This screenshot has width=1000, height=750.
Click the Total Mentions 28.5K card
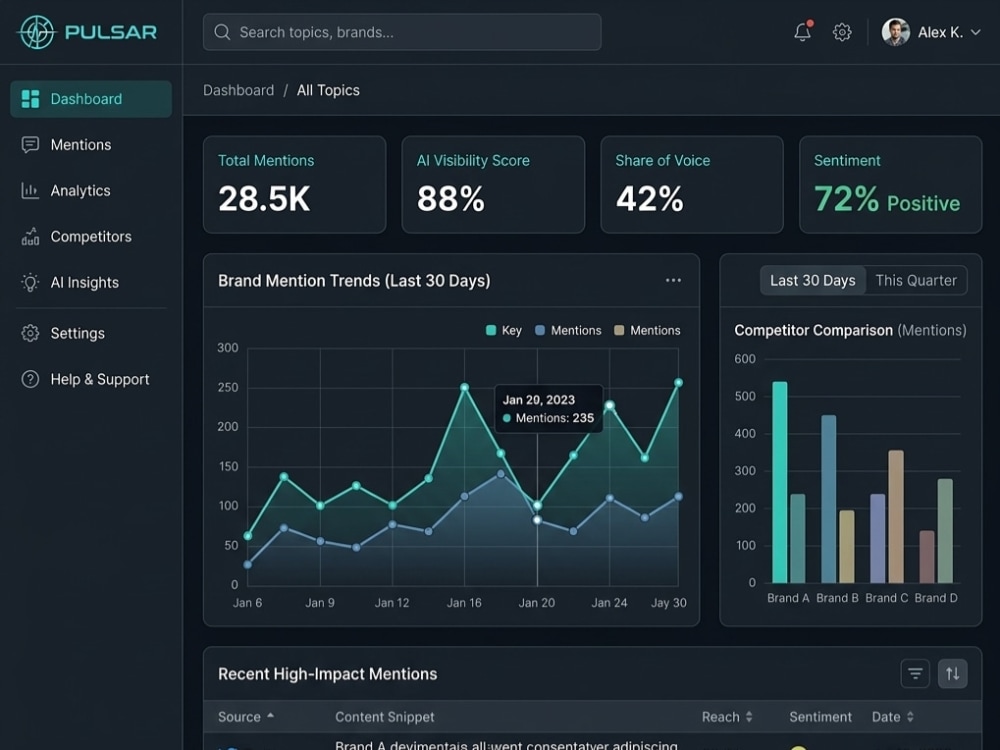[x=295, y=184]
